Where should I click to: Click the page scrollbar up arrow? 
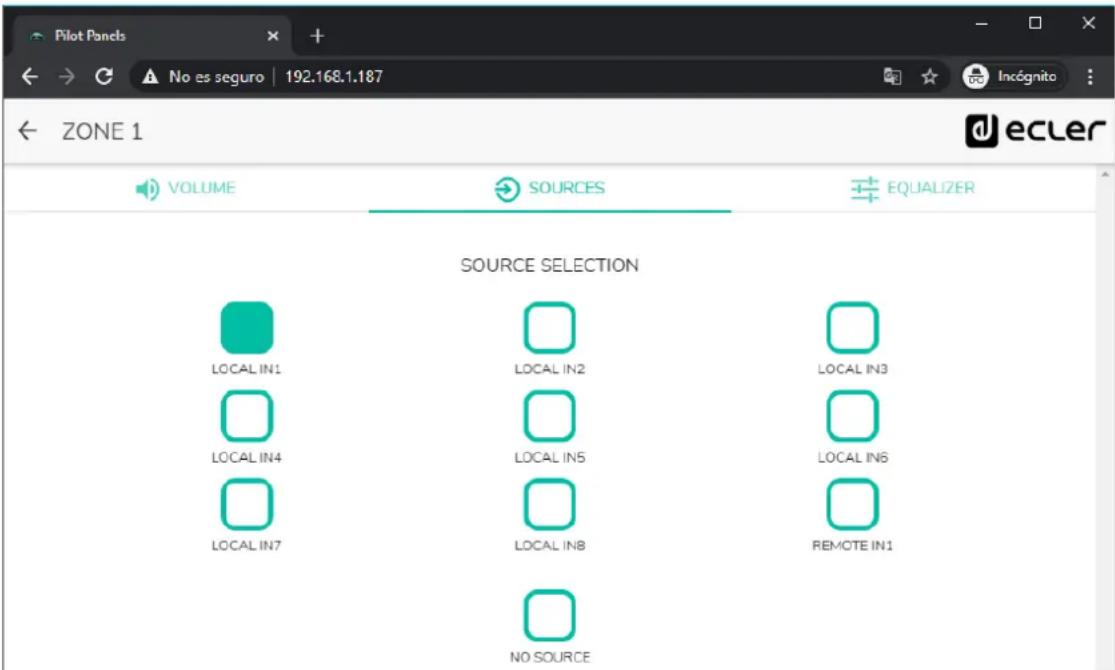[x=1105, y=175]
